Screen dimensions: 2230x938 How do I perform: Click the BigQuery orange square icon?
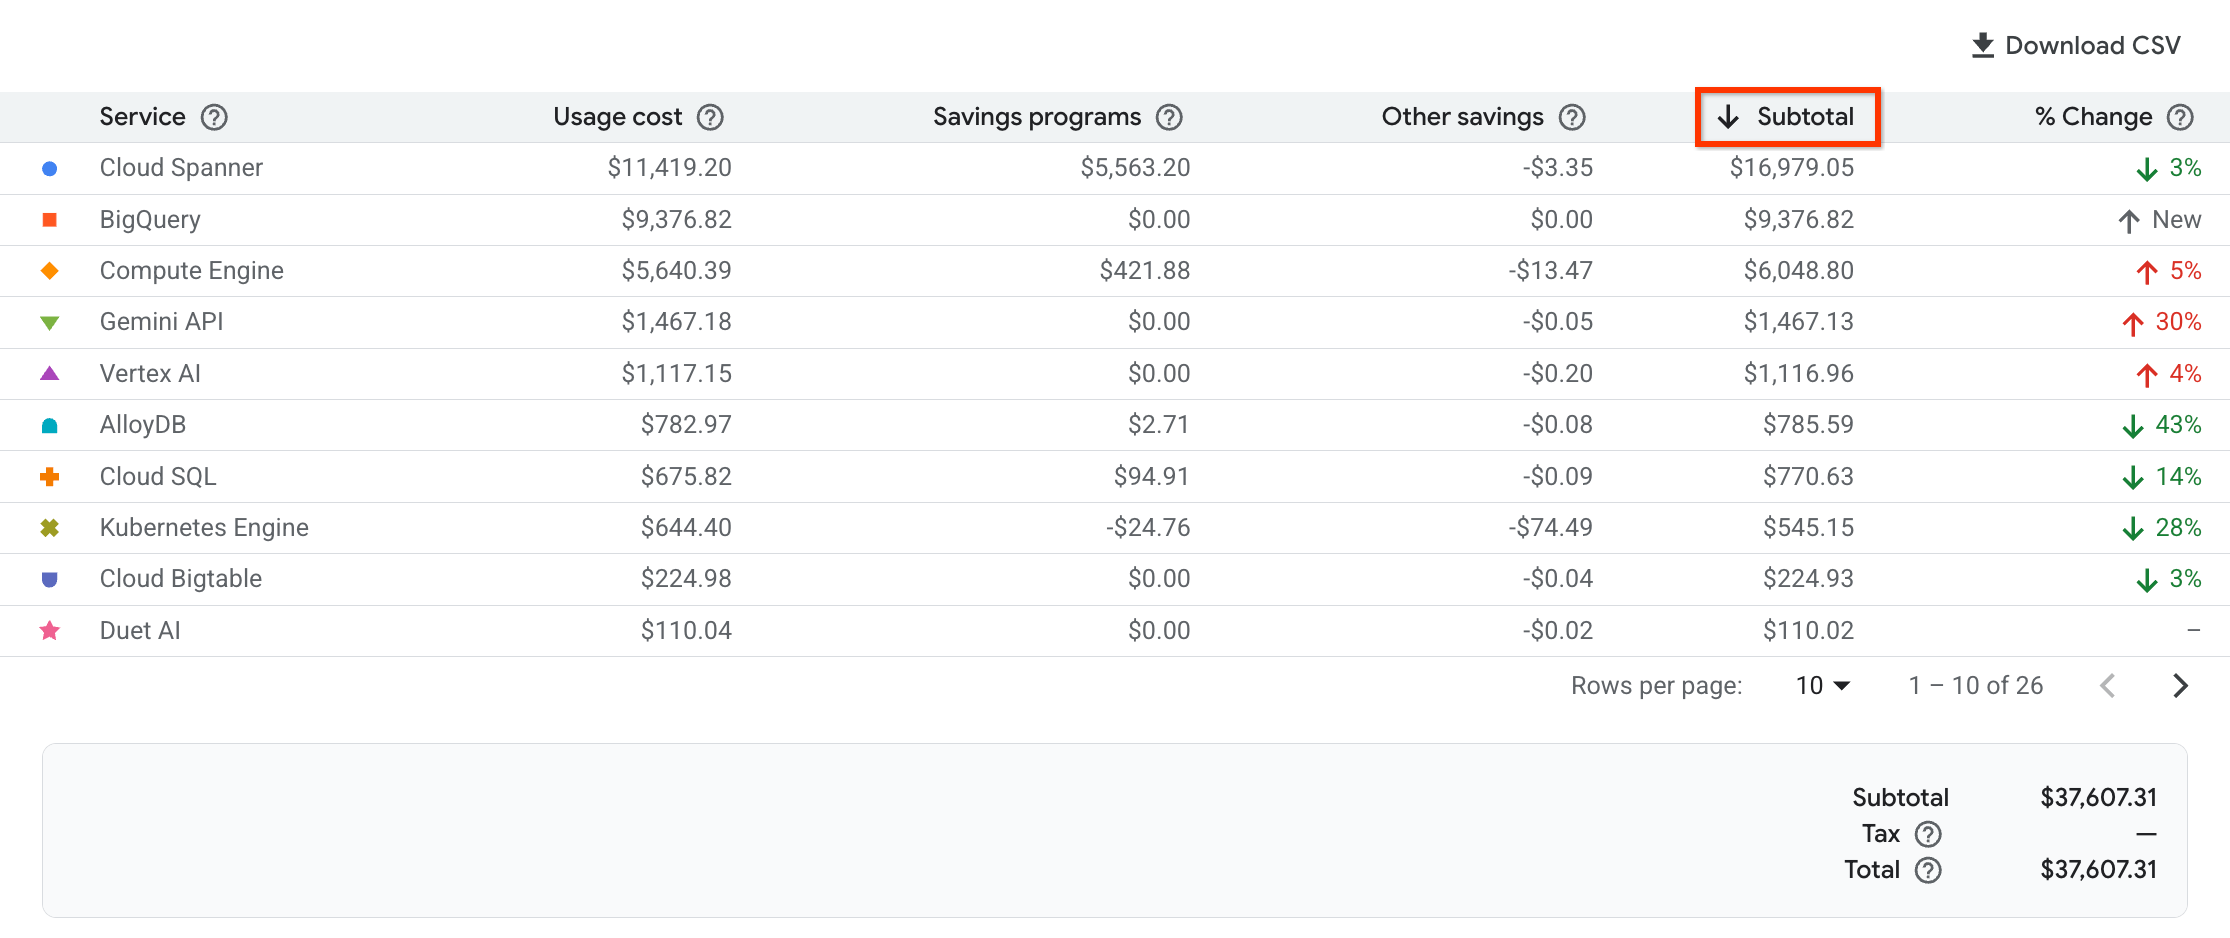[49, 219]
